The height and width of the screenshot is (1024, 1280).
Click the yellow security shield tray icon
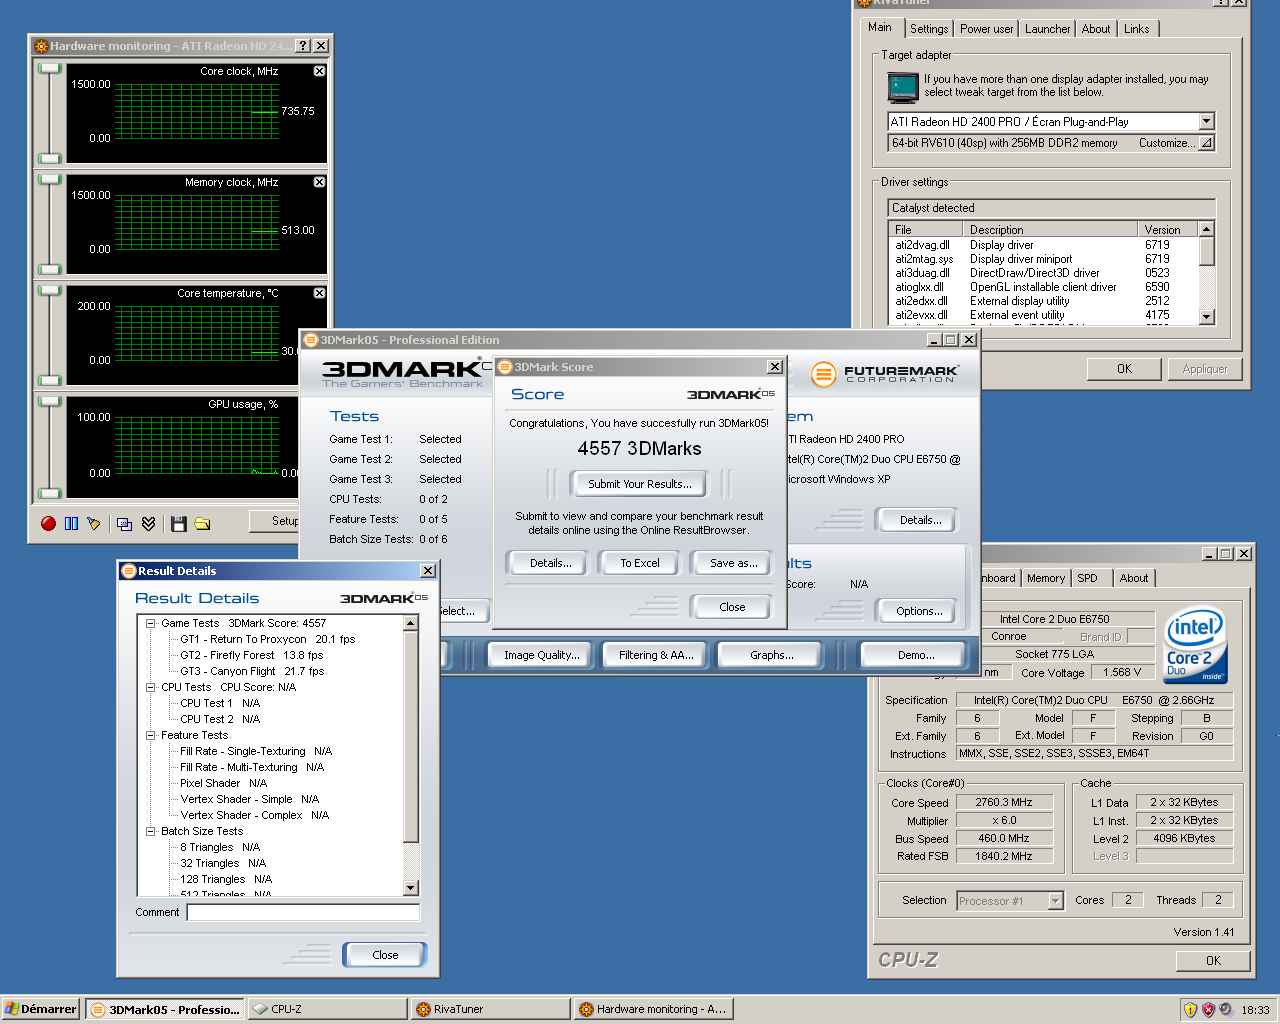(x=1190, y=1010)
